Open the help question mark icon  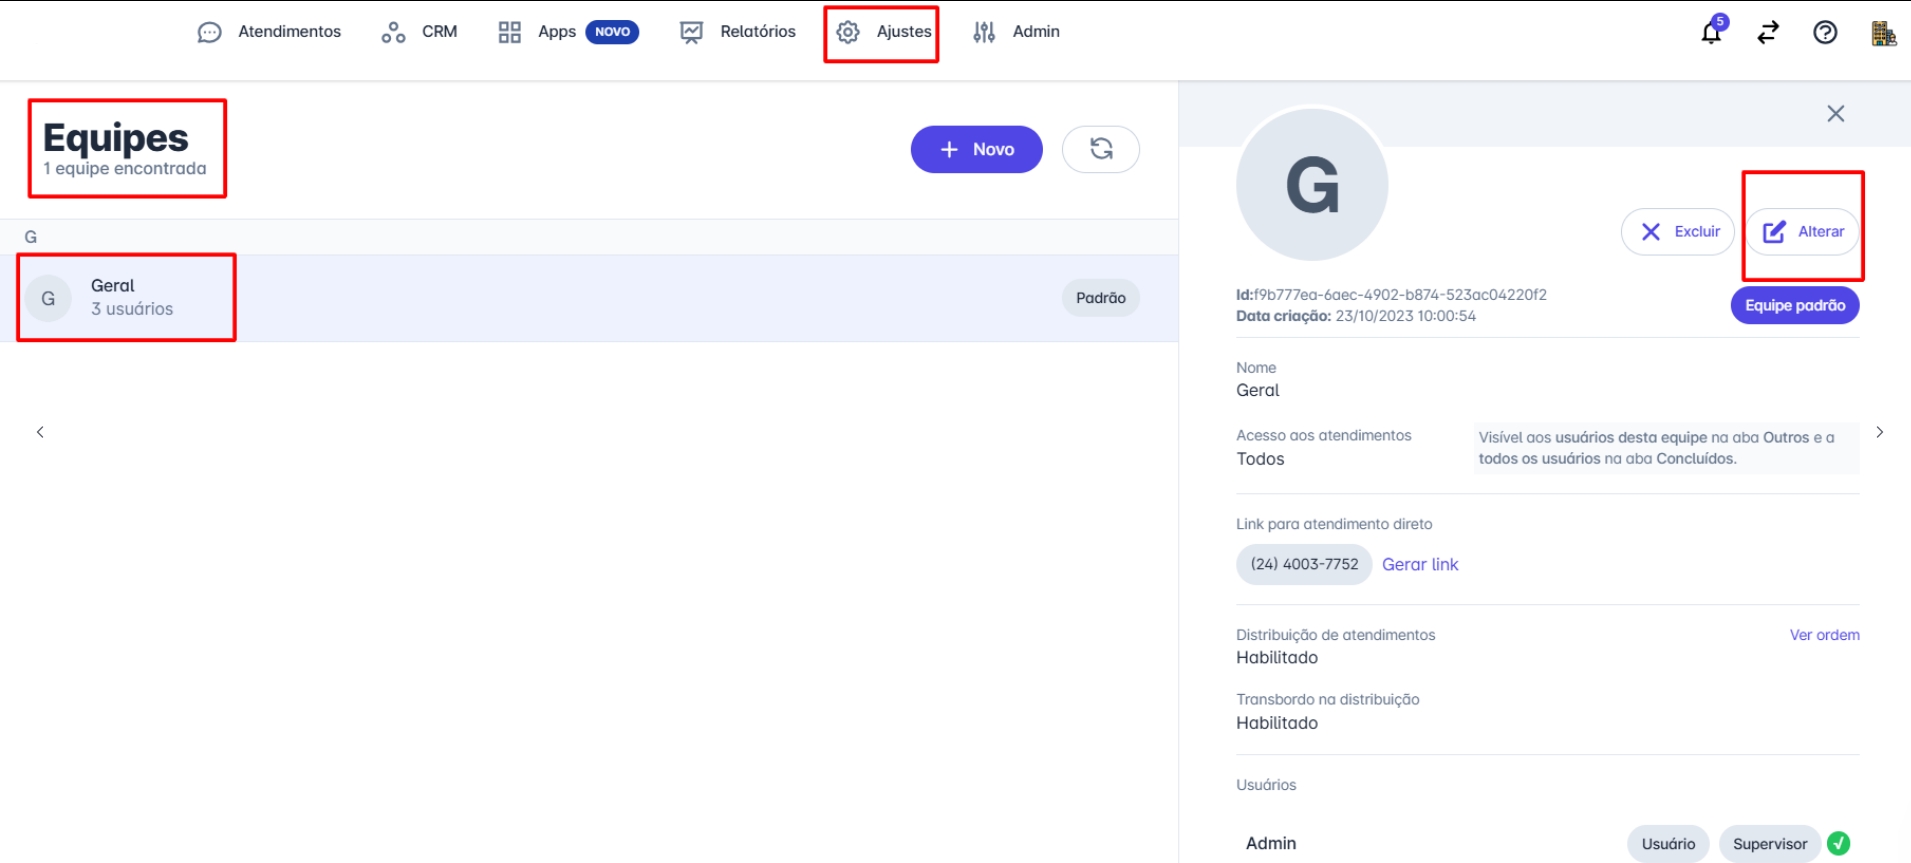point(1825,32)
